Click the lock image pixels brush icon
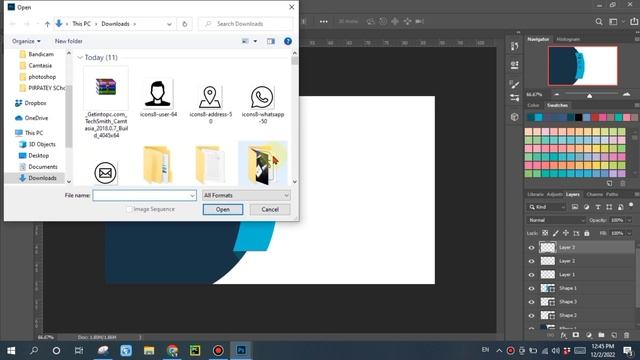 [x=556, y=233]
